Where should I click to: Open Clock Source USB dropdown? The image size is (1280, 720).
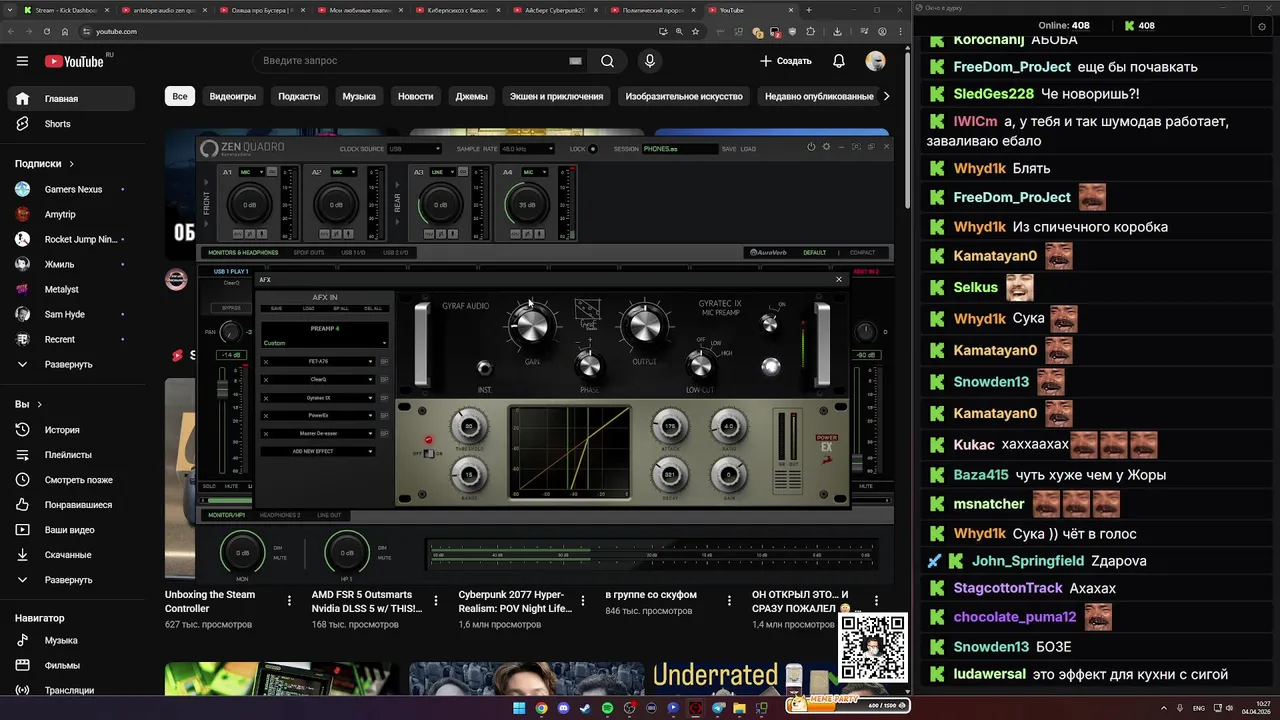coord(415,149)
